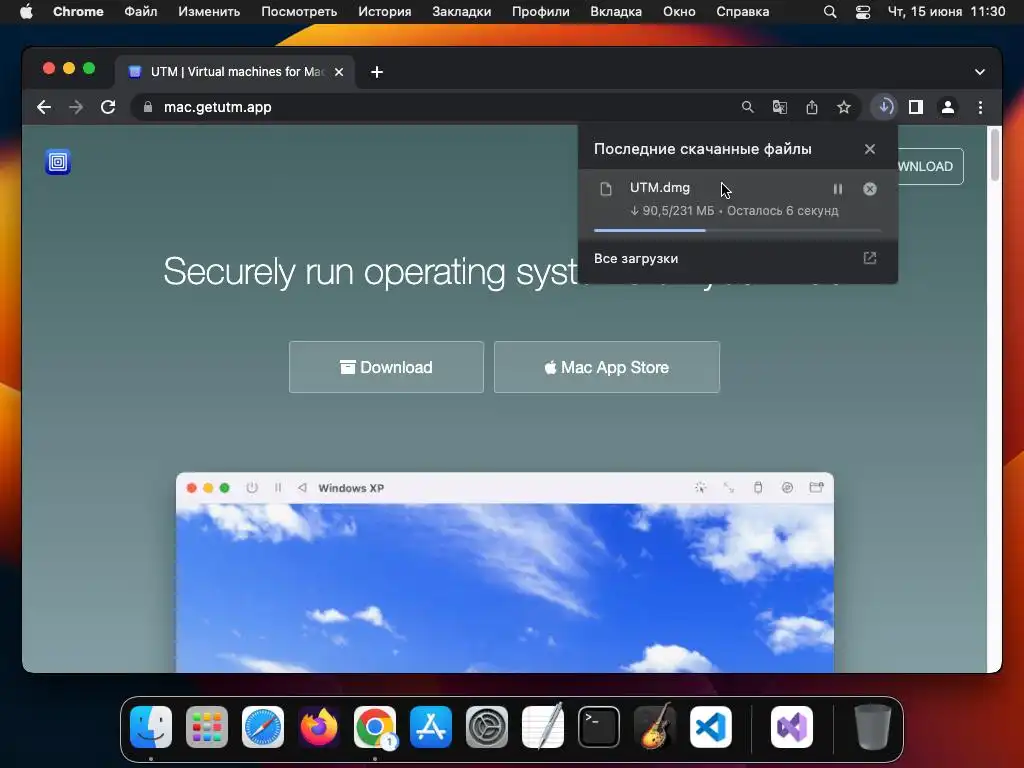Click the UTM logo on the page

[x=57, y=161]
